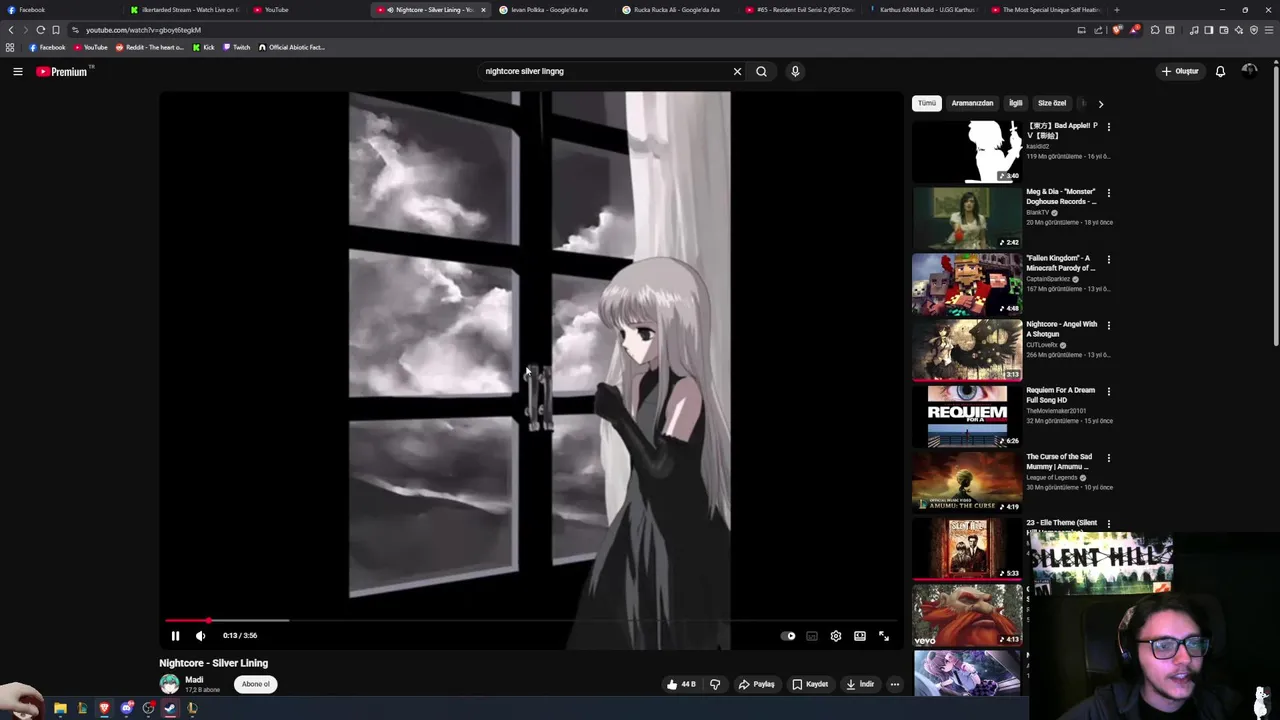Image resolution: width=1280 pixels, height=720 pixels.
Task: Open the YouTube guide hamburger menu
Action: [18, 71]
